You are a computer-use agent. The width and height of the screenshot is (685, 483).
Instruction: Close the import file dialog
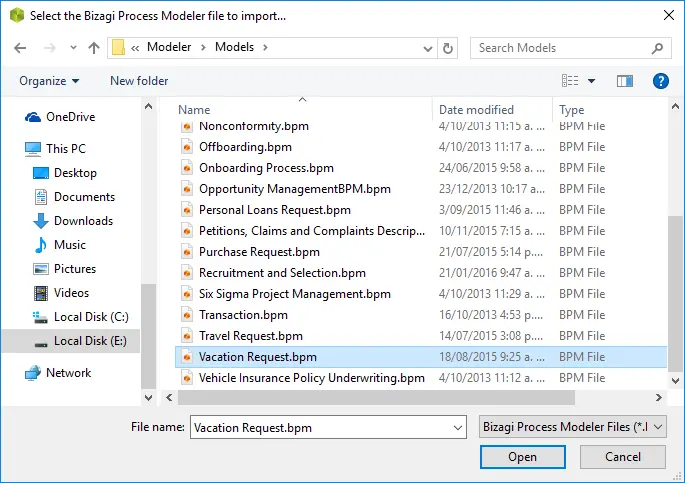click(x=668, y=15)
